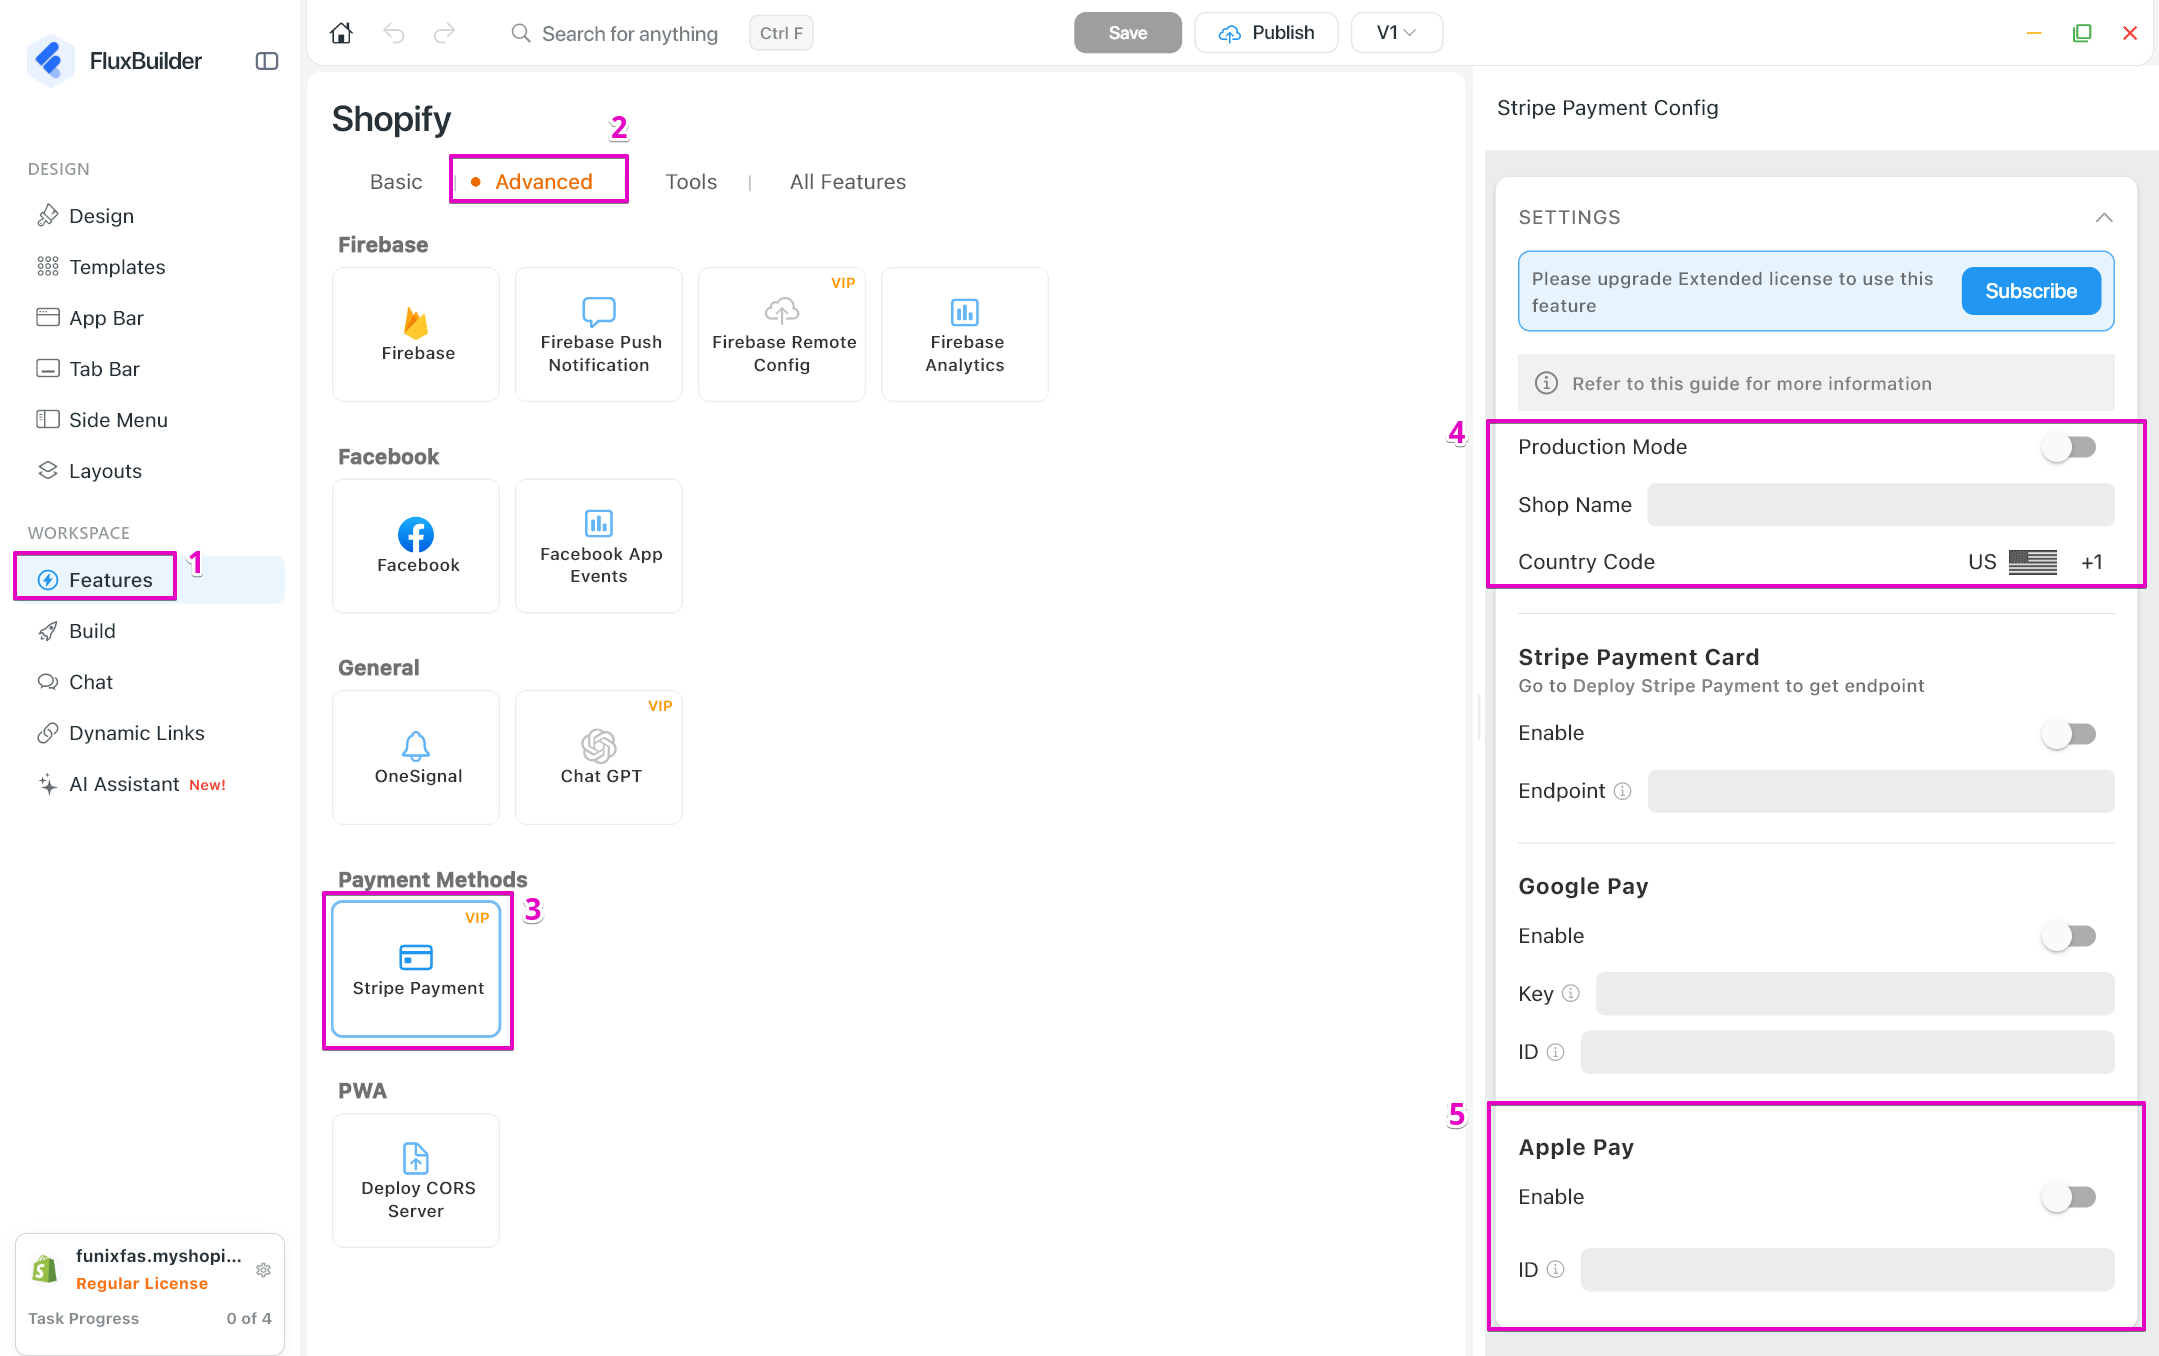Image resolution: width=2159 pixels, height=1356 pixels.
Task: Click the Google Pay Key field
Action: 1855,993
